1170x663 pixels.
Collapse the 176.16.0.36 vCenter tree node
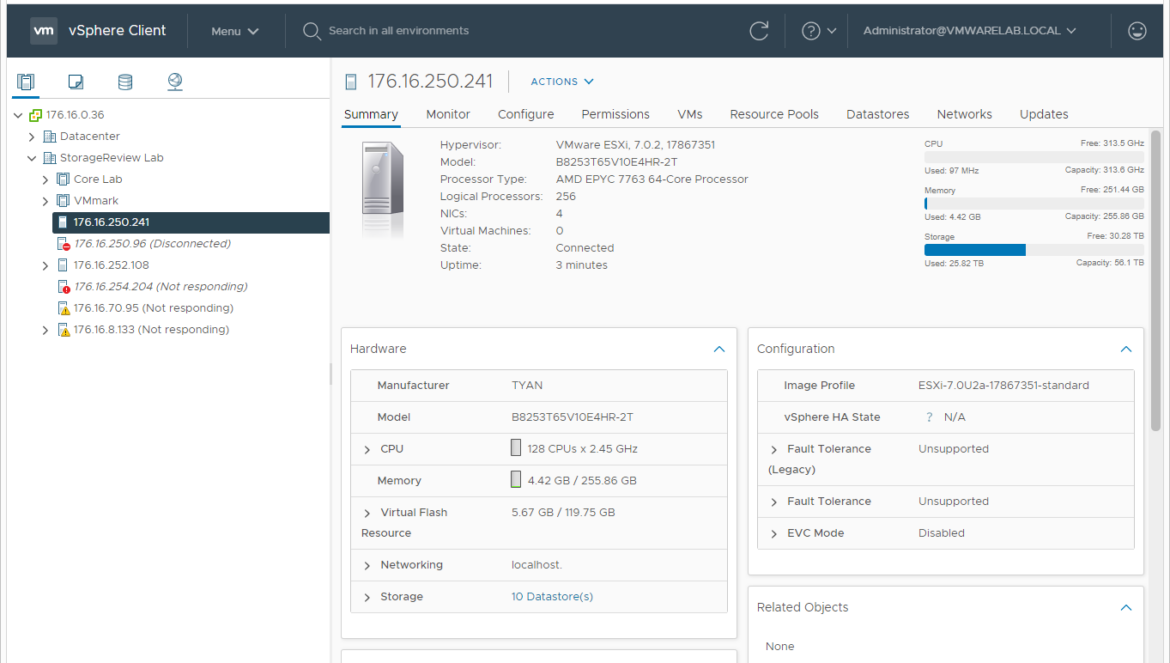click(18, 116)
